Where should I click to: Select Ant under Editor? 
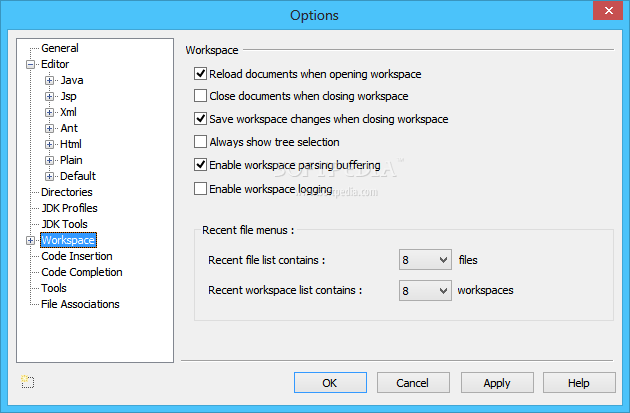click(x=69, y=129)
